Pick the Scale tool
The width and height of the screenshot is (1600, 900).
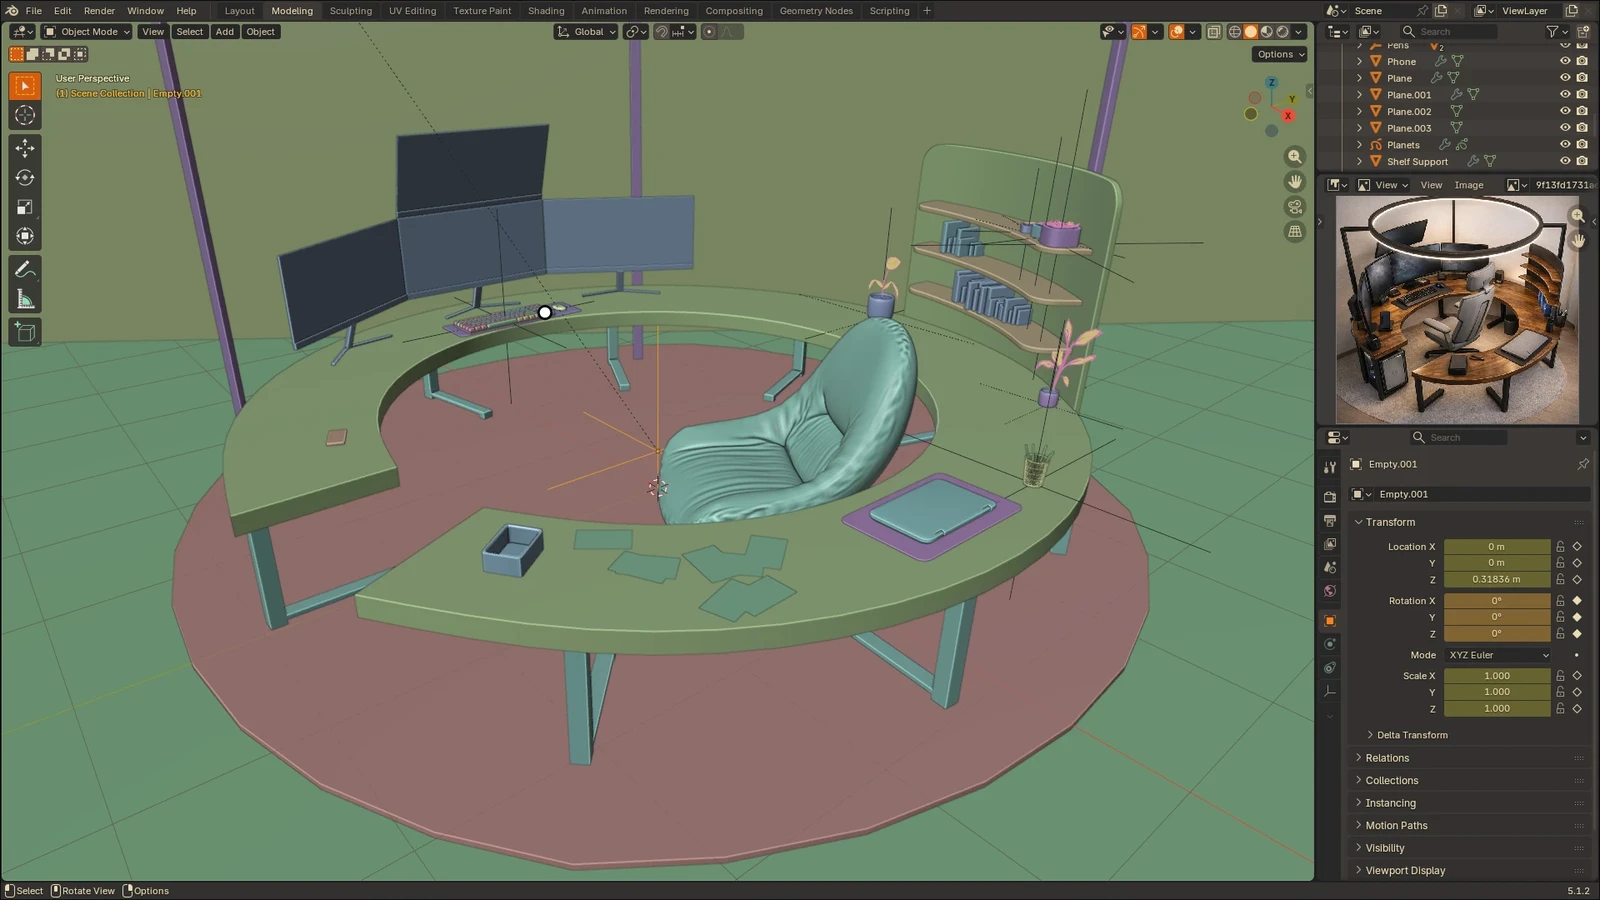(25, 207)
